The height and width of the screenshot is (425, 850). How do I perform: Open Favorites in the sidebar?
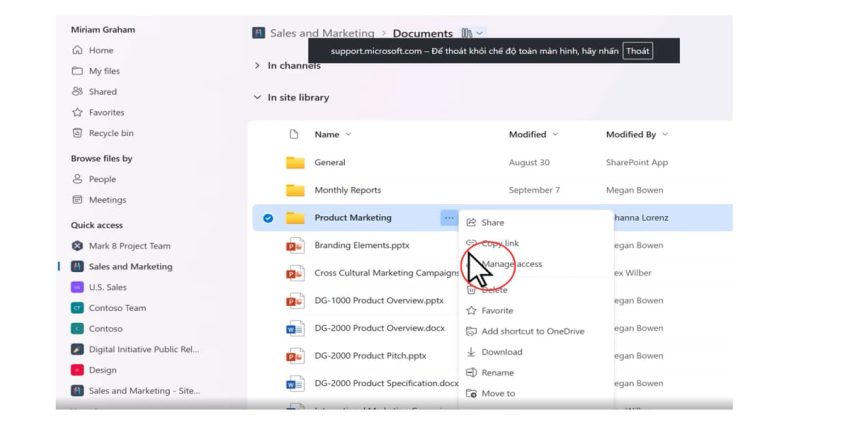click(x=98, y=112)
